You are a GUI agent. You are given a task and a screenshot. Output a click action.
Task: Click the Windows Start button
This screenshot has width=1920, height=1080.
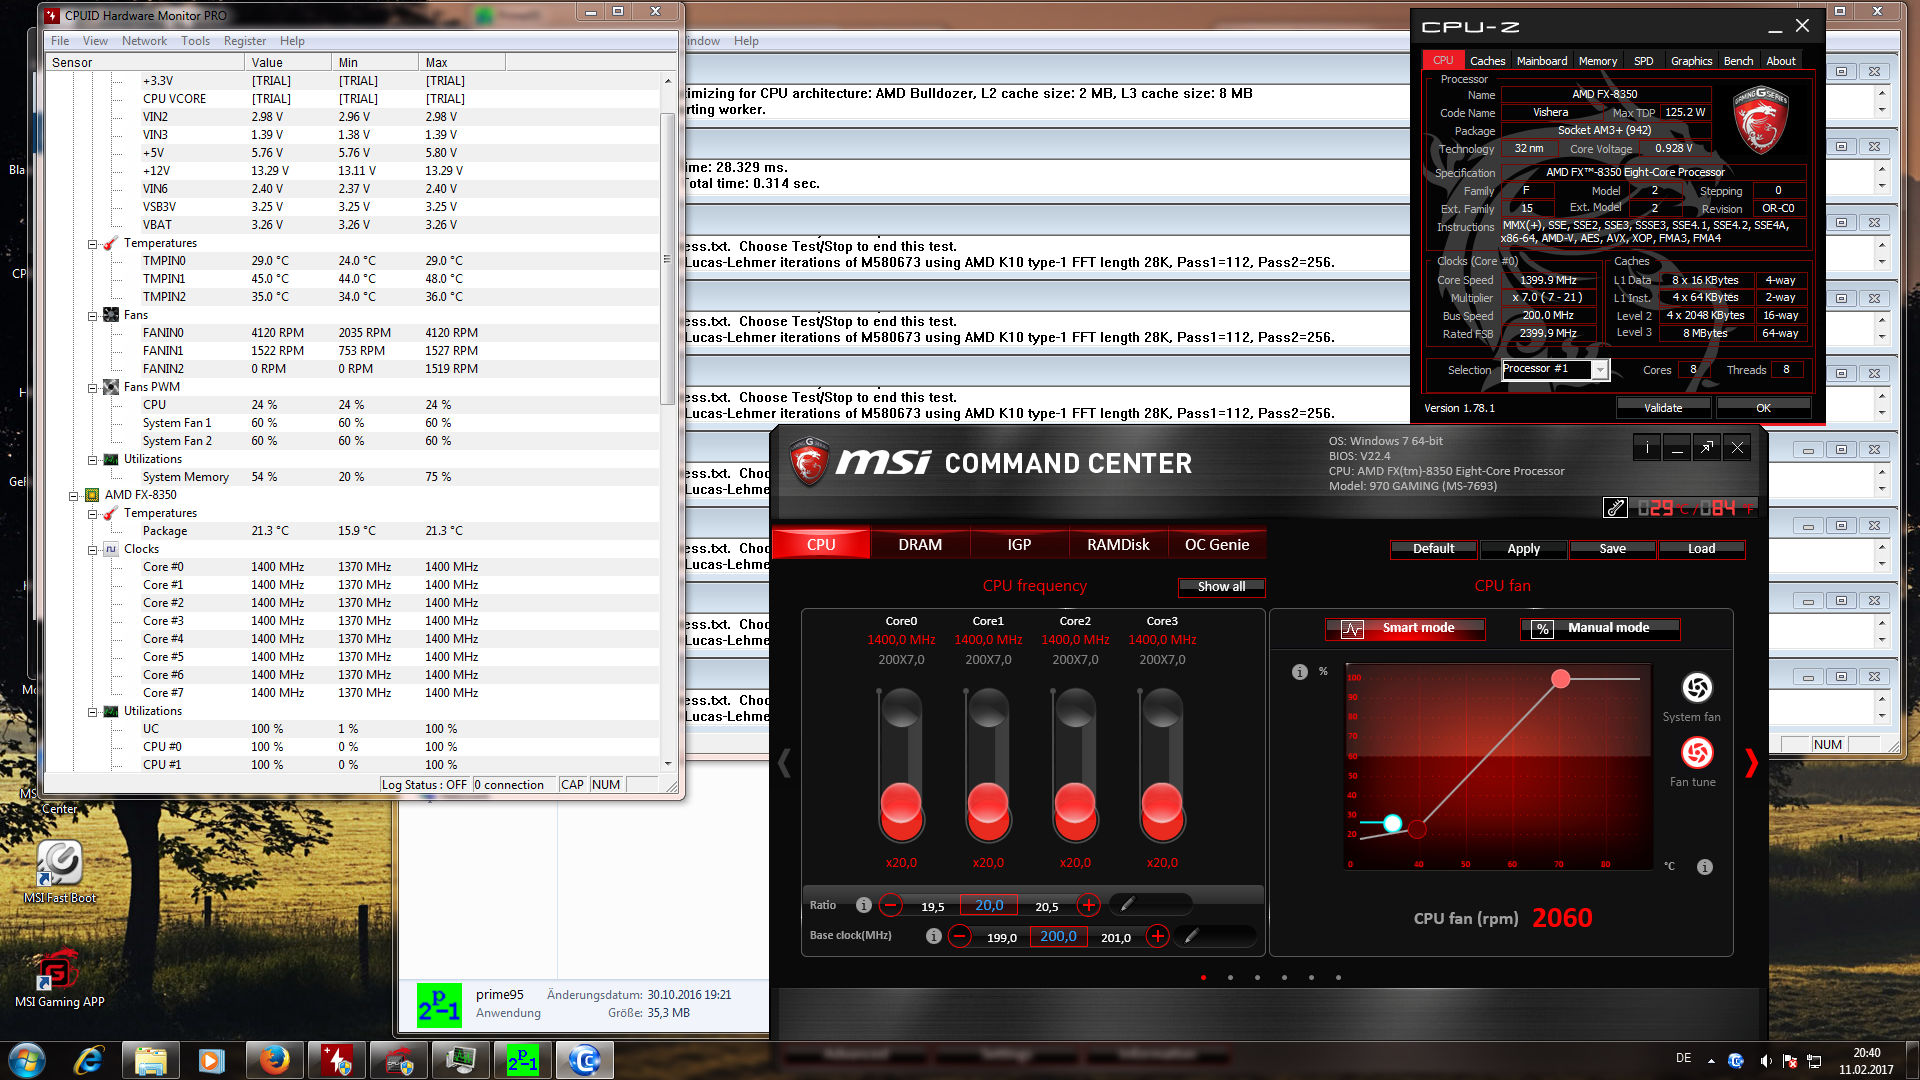pos(26,1060)
